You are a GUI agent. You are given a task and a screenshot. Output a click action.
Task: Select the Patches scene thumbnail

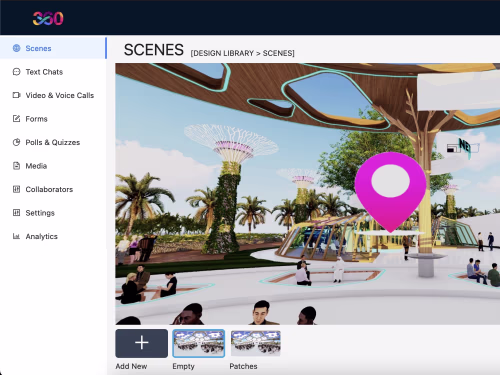coord(256,343)
